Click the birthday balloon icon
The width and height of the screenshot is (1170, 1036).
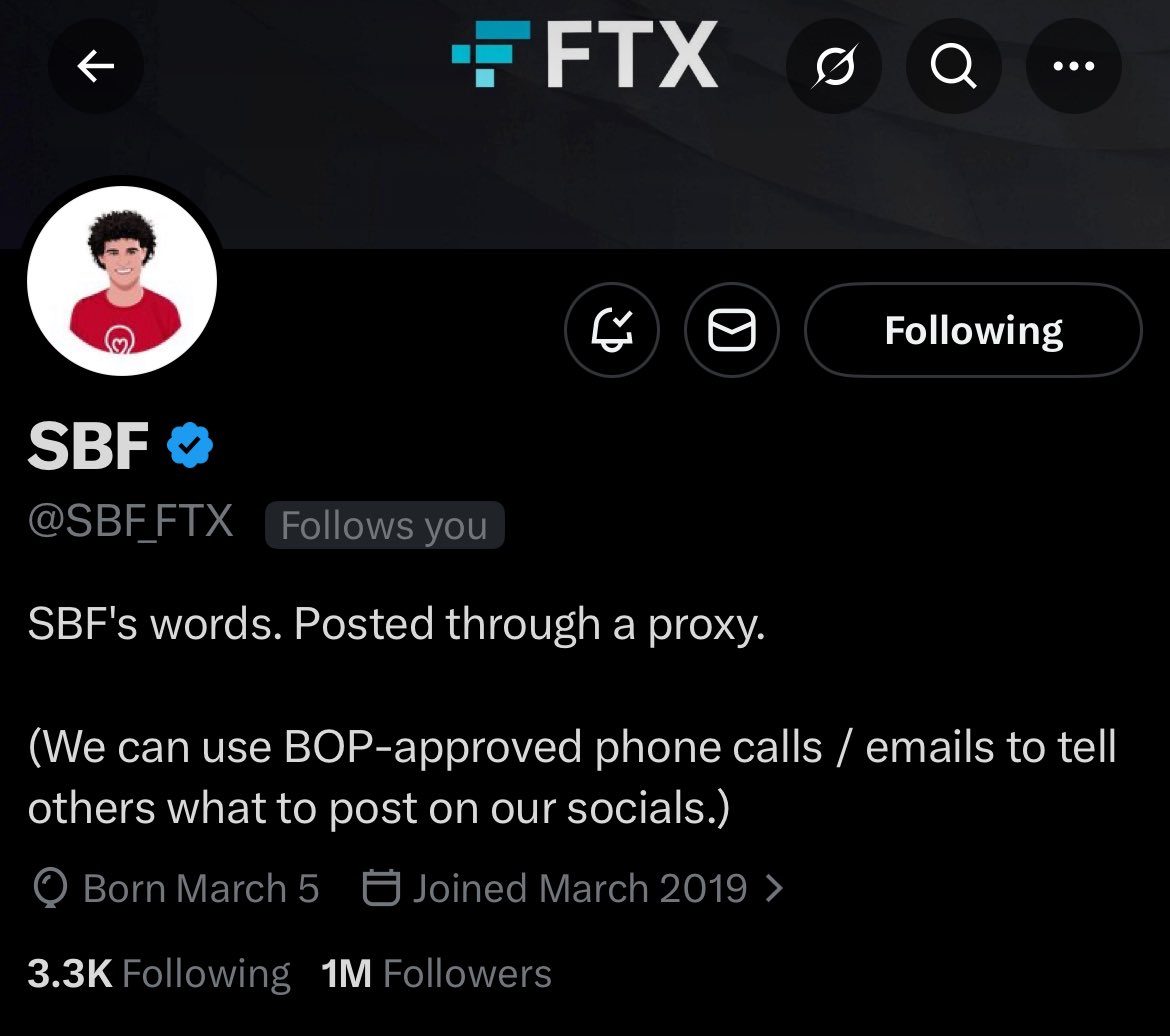[50, 888]
